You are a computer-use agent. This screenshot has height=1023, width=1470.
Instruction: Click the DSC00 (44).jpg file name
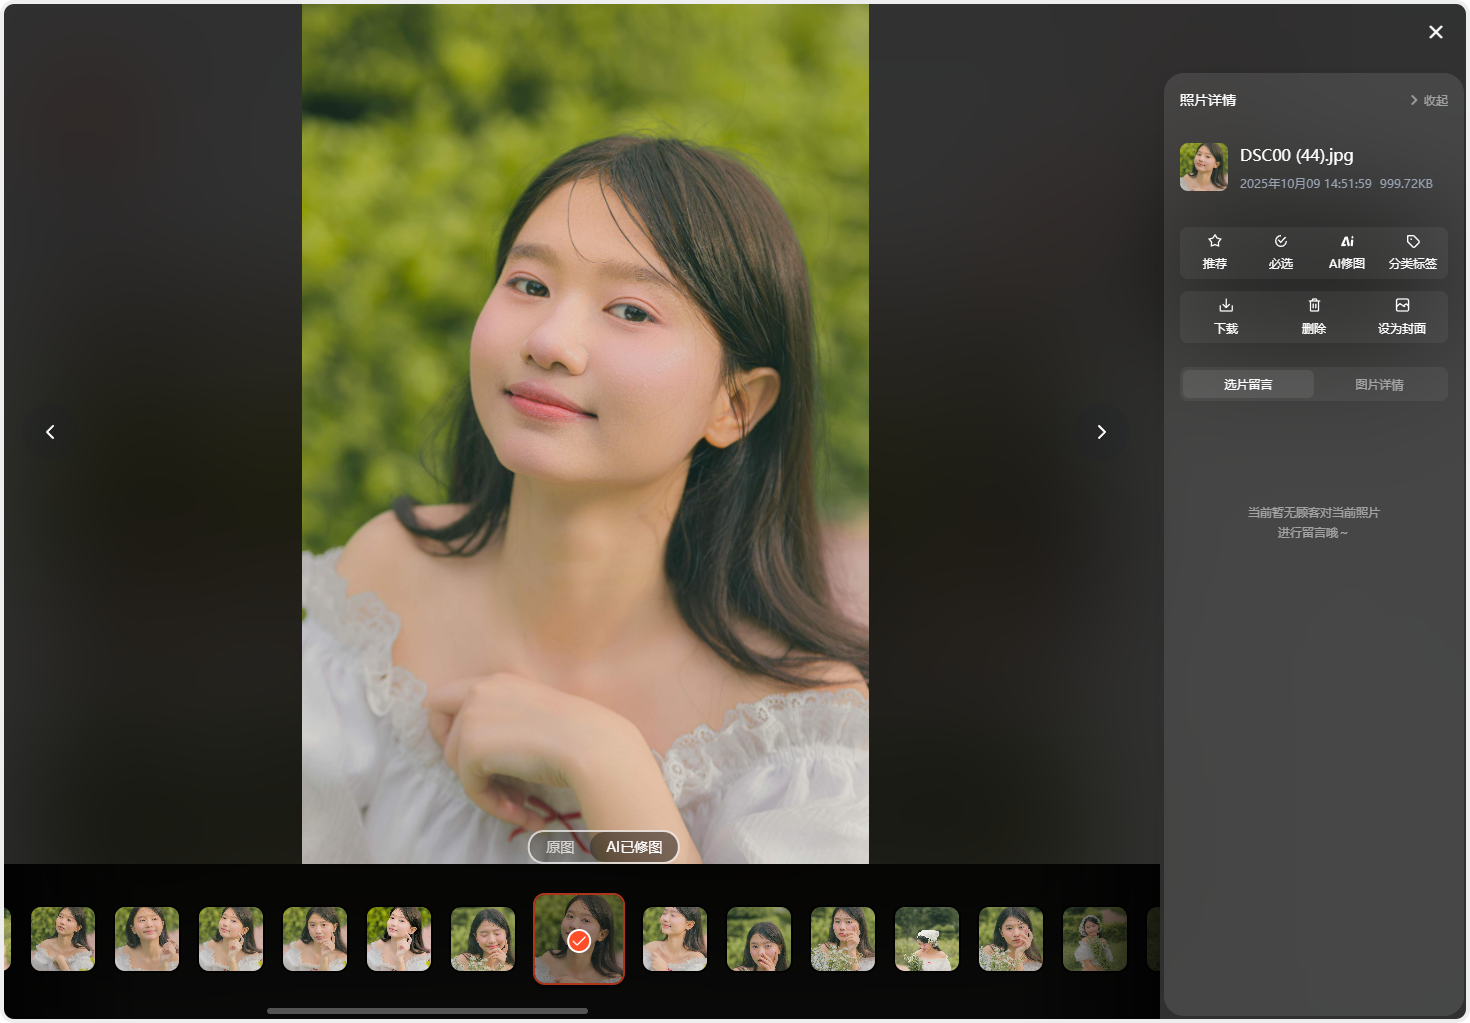1296,155
